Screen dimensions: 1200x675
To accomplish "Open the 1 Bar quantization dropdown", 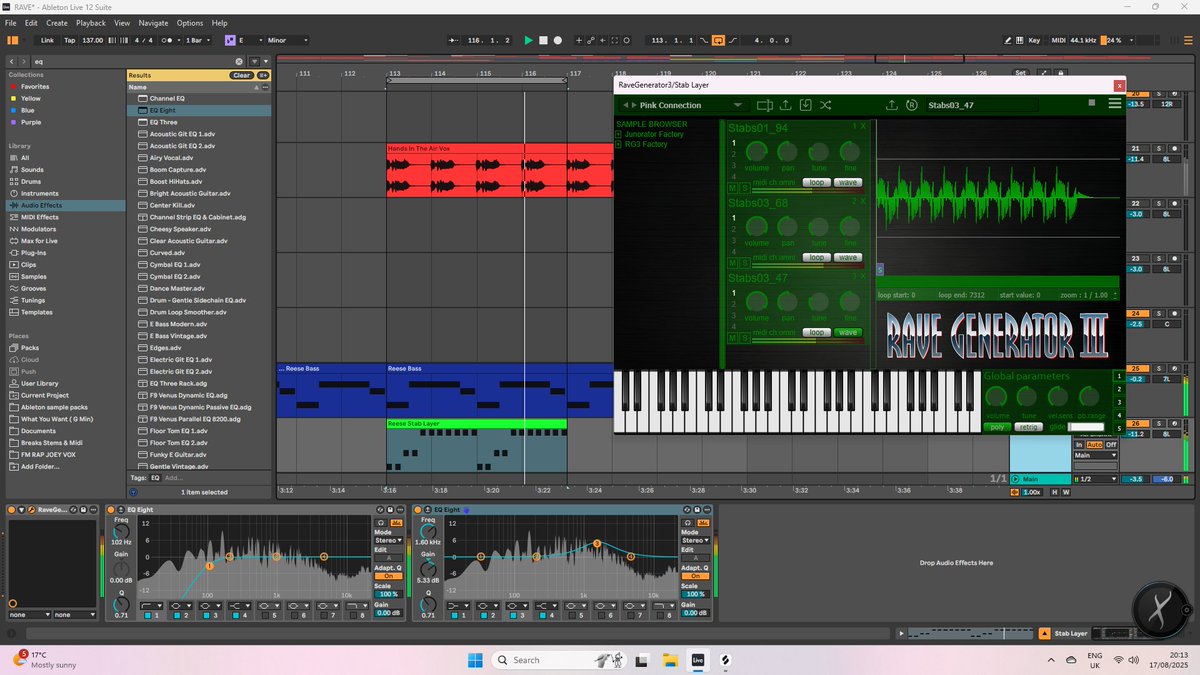I will pos(199,40).
